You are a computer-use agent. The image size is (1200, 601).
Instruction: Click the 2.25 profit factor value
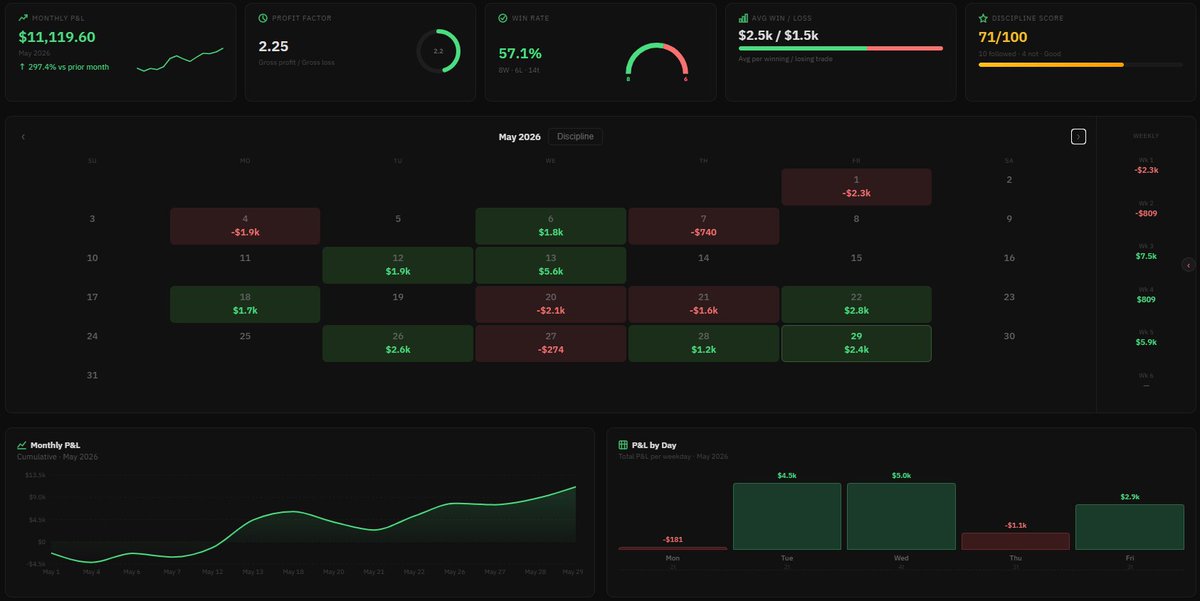(x=274, y=46)
